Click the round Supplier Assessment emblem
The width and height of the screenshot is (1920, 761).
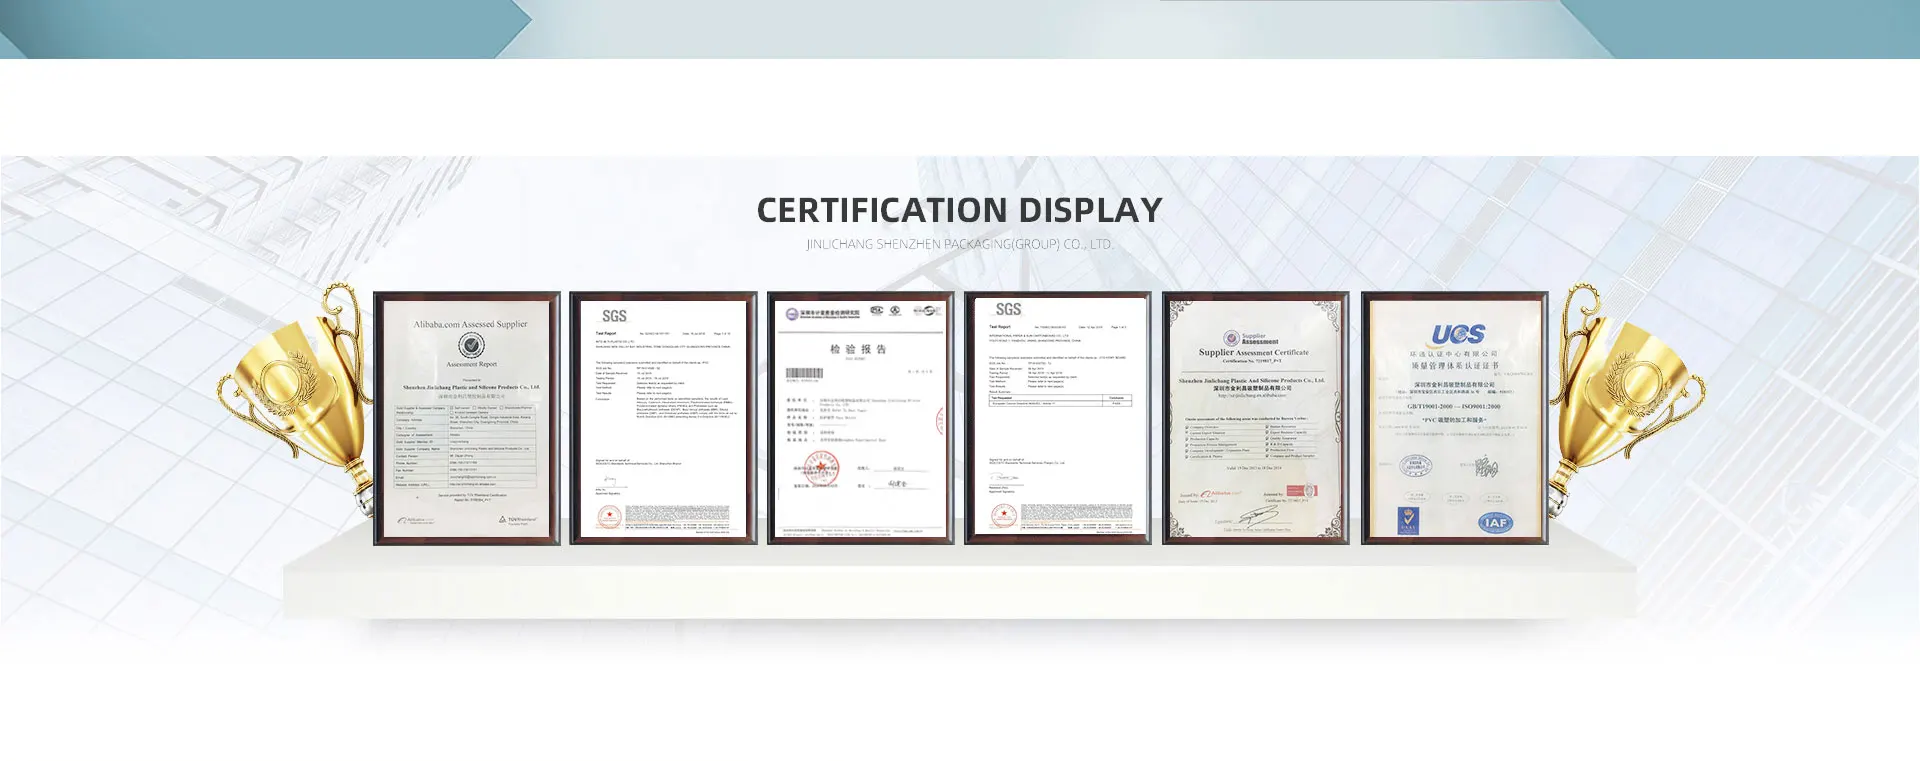point(1232,339)
